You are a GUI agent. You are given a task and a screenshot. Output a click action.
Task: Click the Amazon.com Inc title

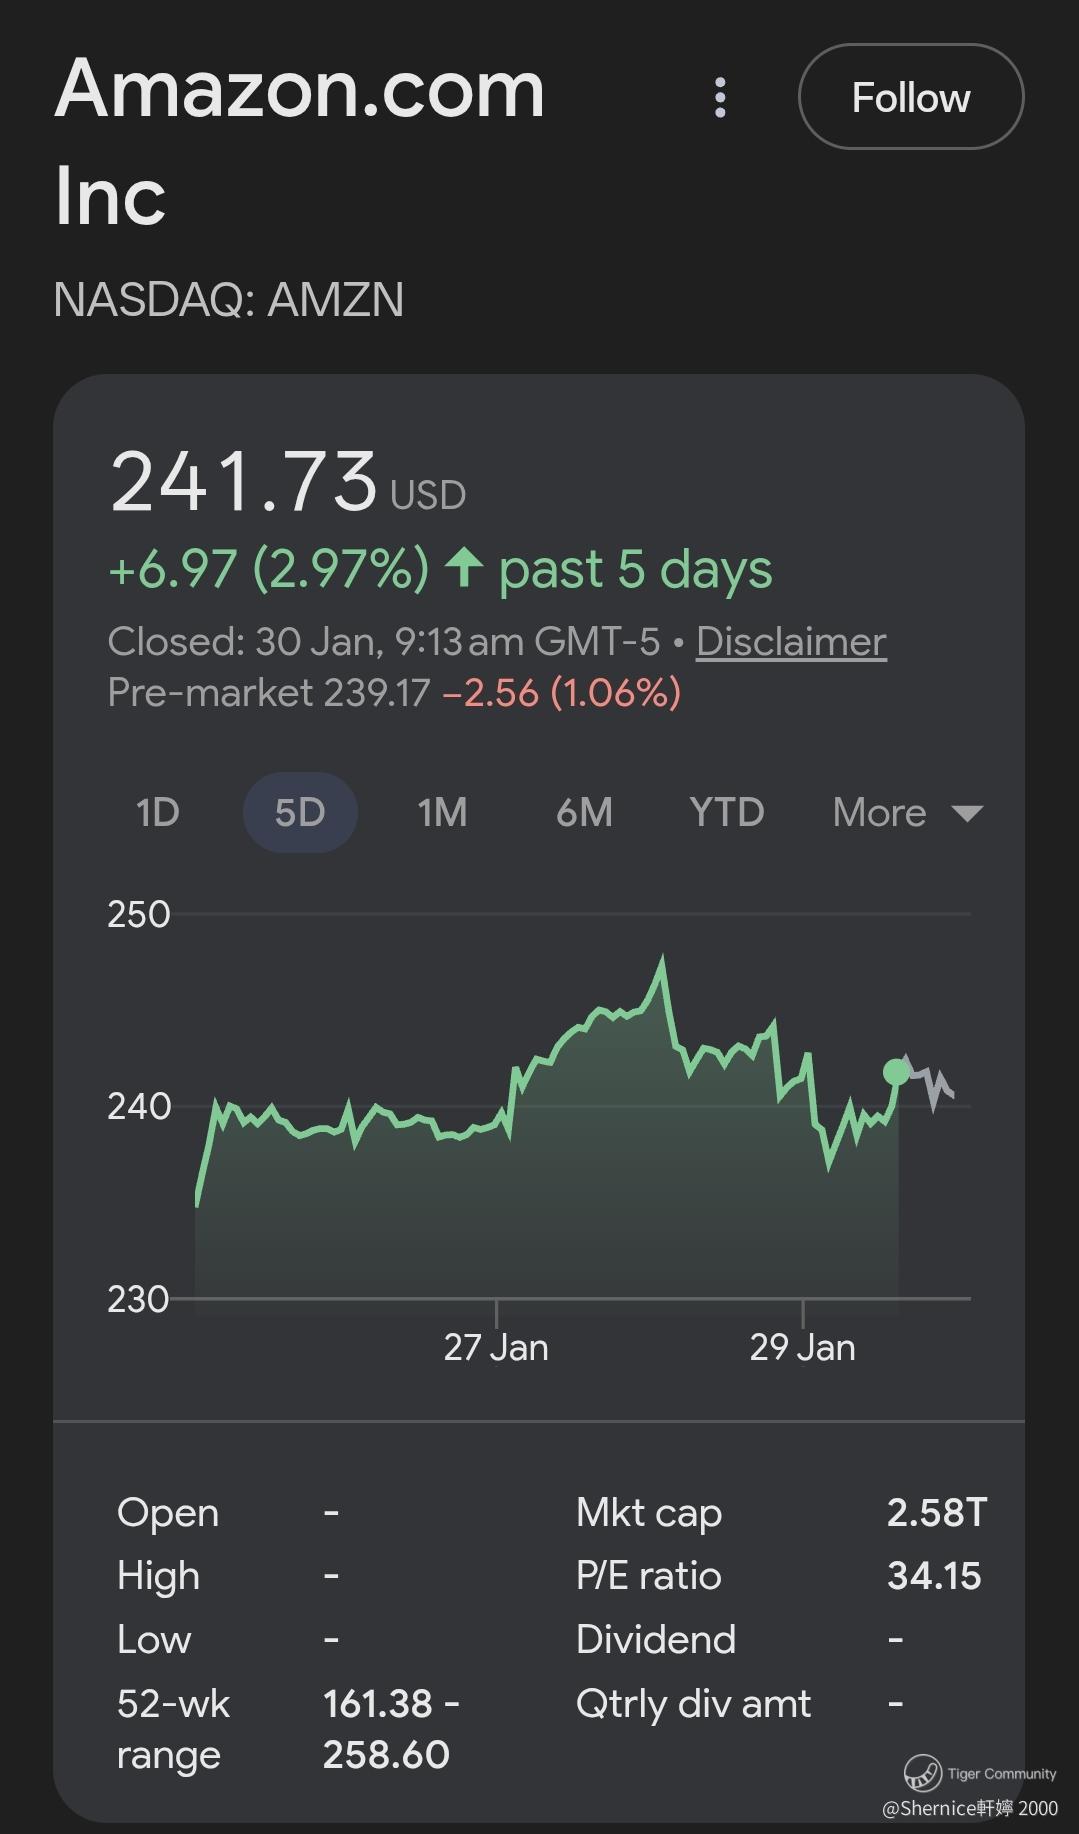(300, 140)
